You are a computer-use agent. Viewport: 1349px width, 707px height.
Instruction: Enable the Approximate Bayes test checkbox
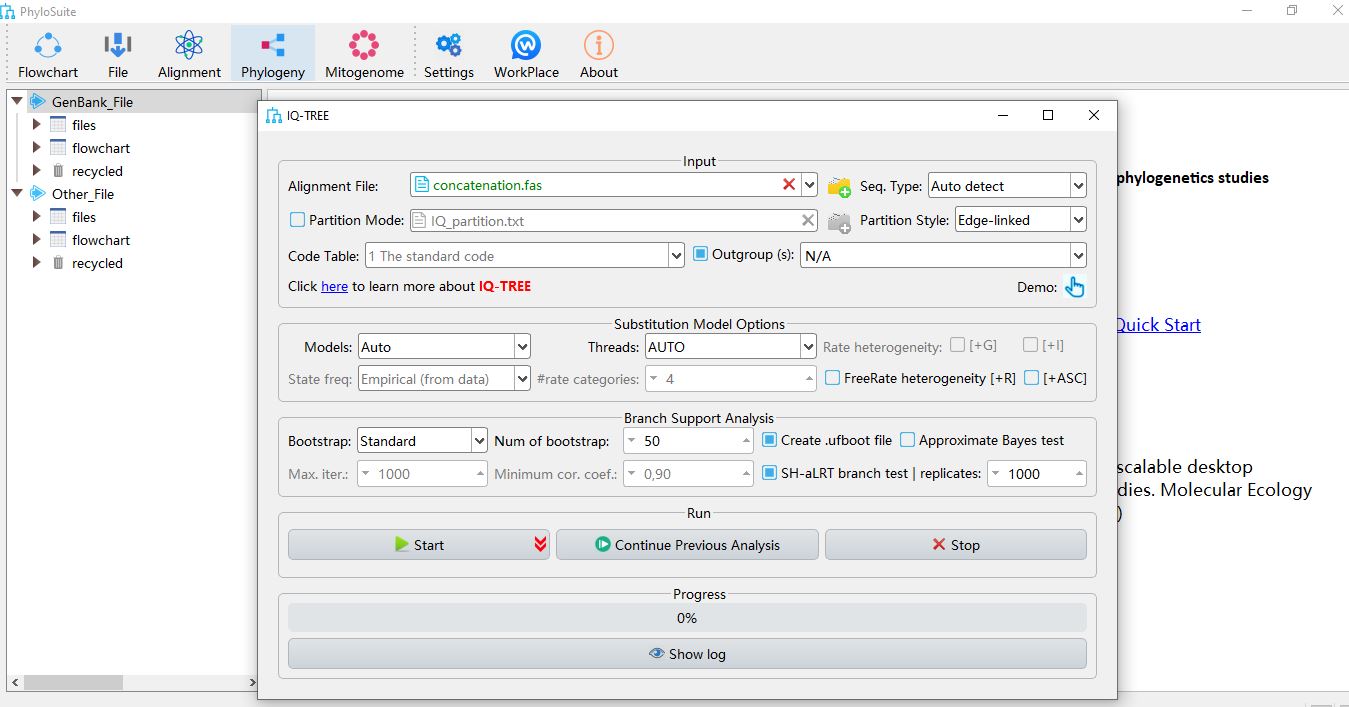(x=907, y=440)
